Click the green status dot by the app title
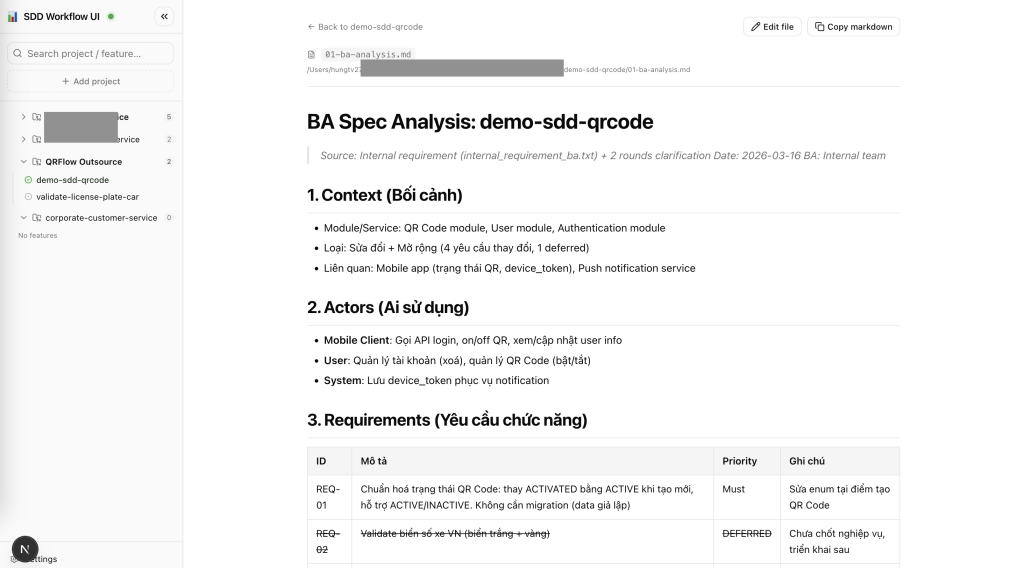The width and height of the screenshot is (1024, 568). click(x=111, y=16)
